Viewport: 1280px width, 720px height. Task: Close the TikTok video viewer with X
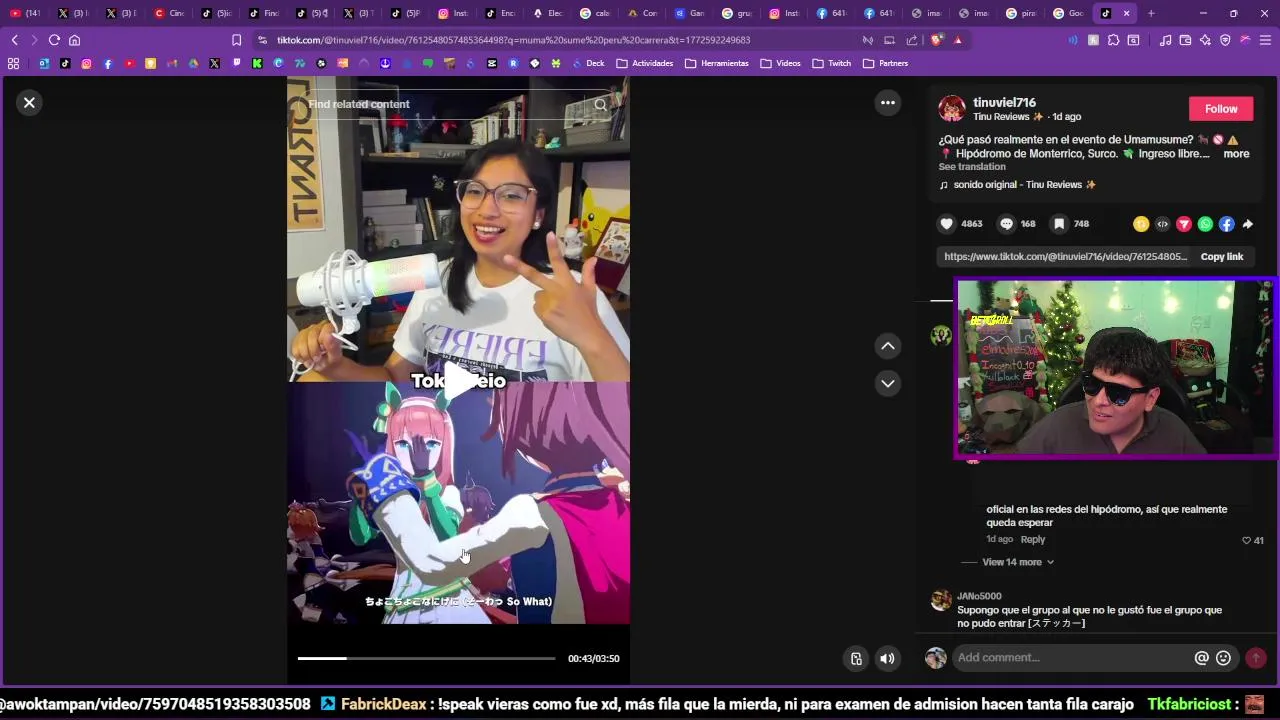[x=29, y=102]
